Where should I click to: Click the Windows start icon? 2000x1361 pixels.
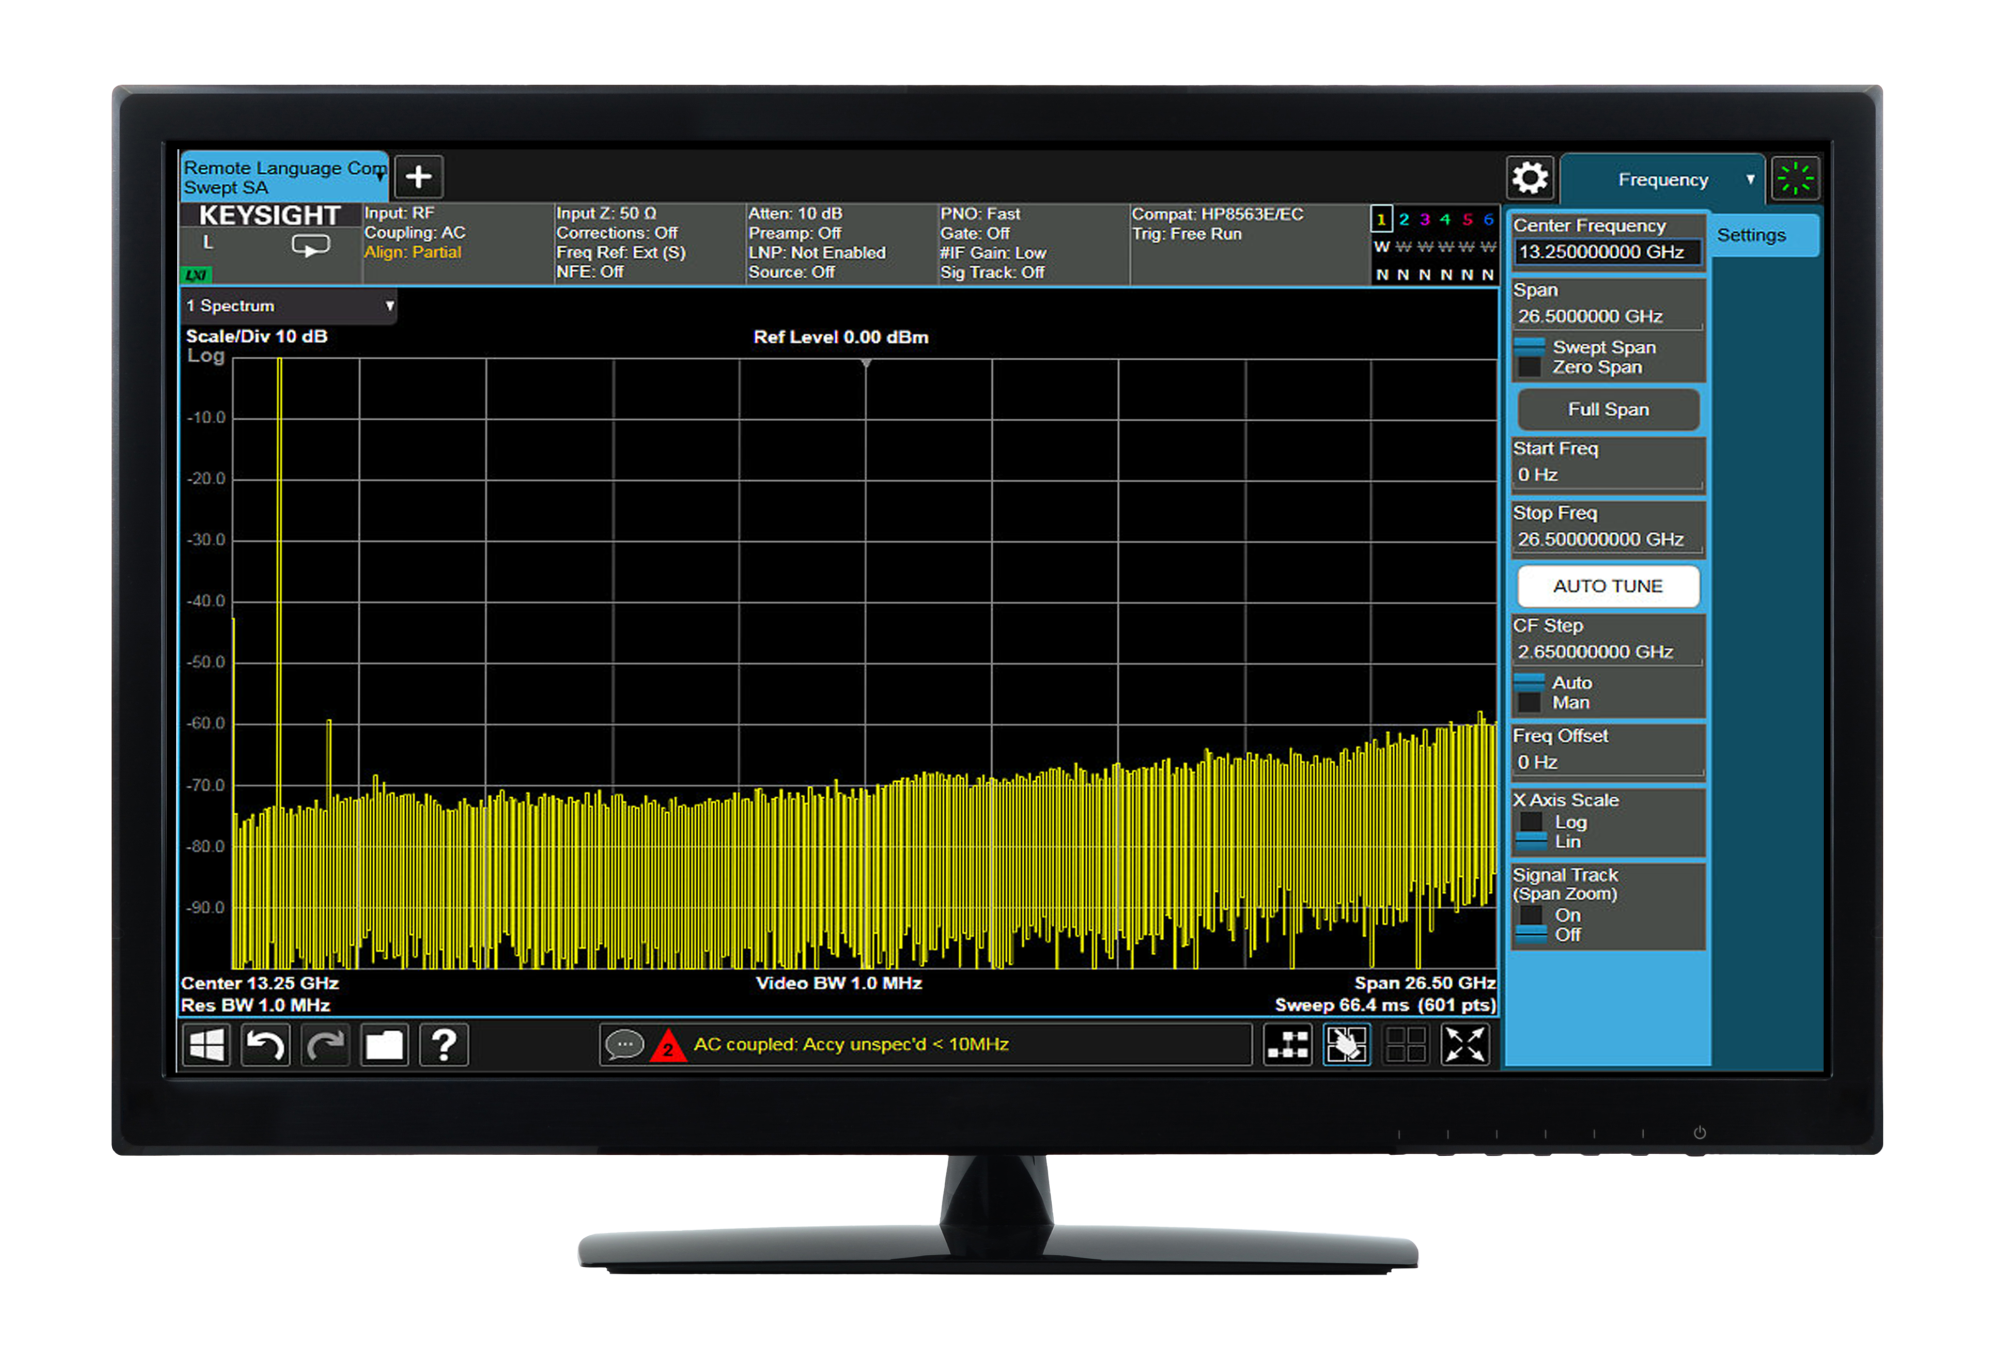tap(207, 1045)
